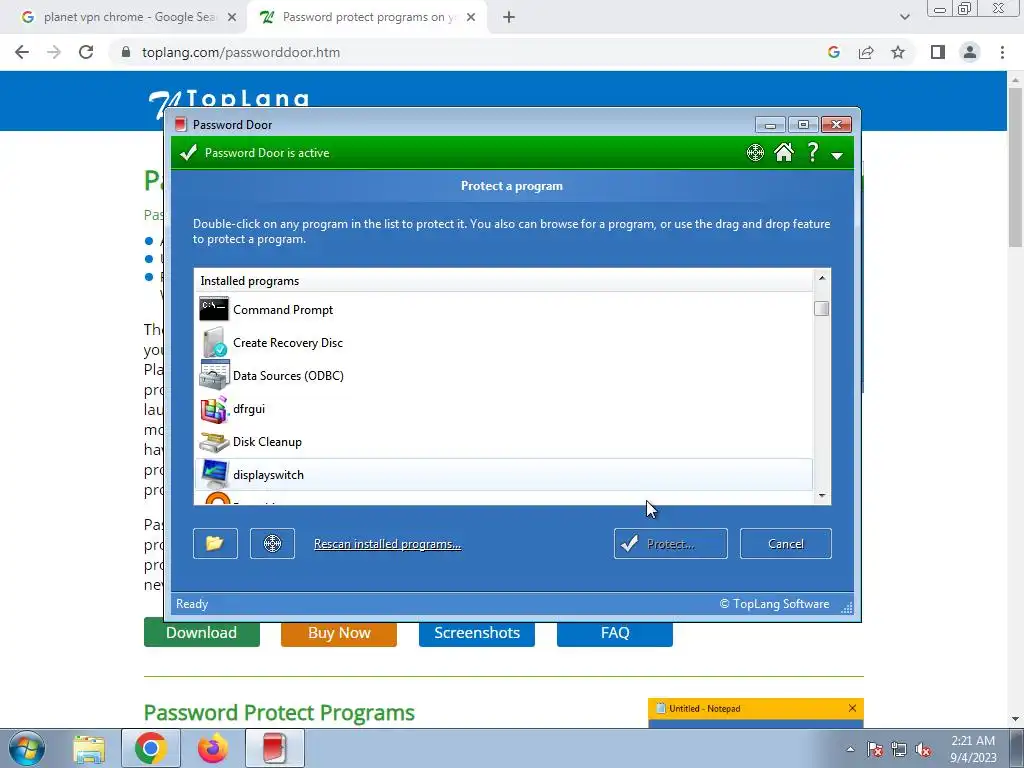Switch to planet vpn chrome Google Search tab
Screen dimensions: 1024x768
129,18
